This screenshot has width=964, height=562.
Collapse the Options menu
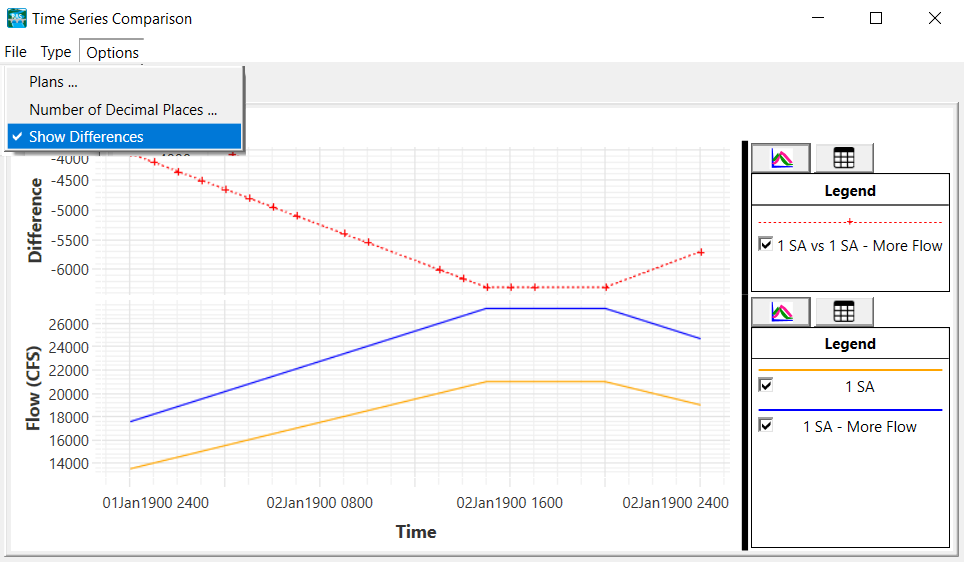pos(112,52)
